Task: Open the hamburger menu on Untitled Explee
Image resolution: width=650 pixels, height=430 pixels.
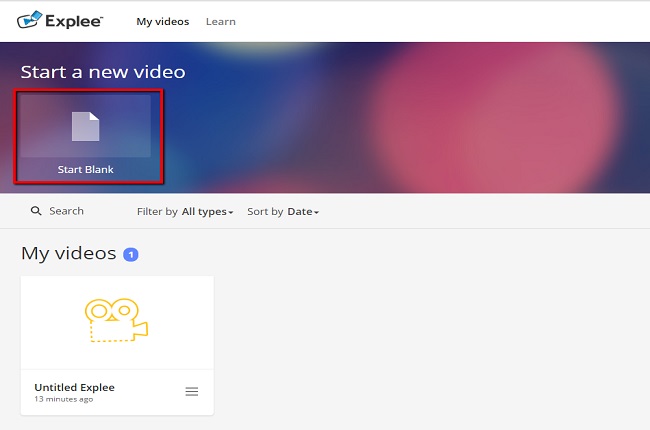Action: click(192, 392)
